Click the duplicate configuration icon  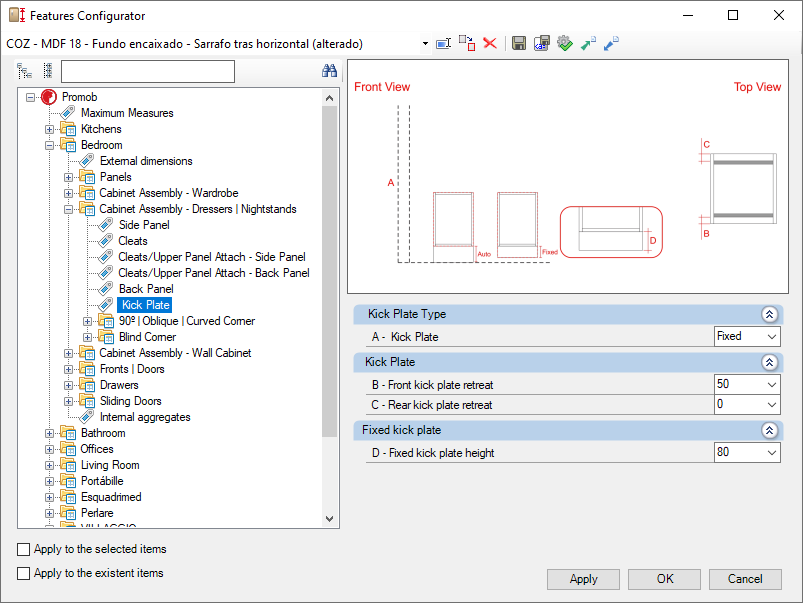point(467,44)
